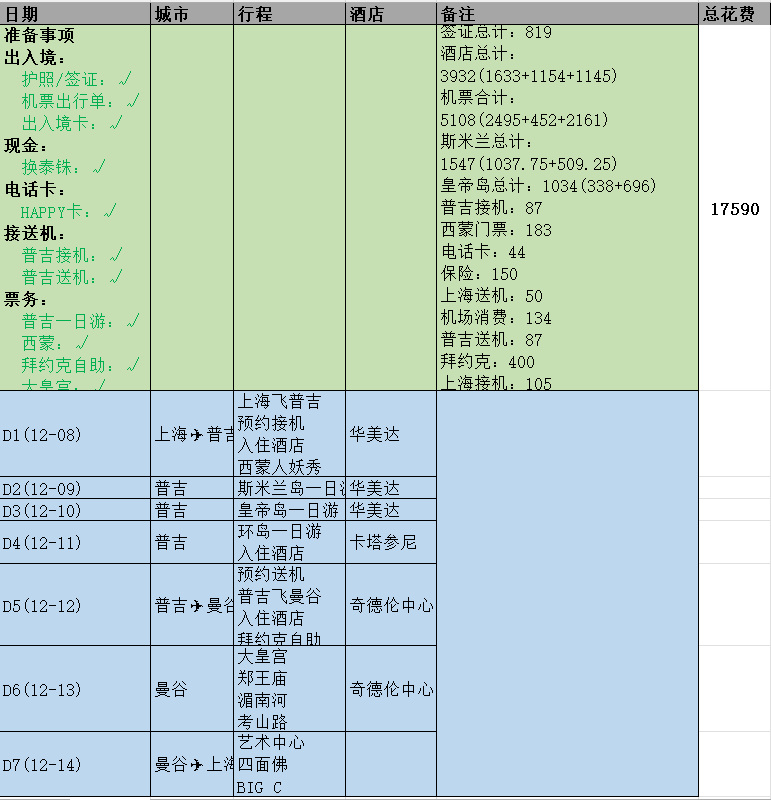Select the D5(12-12) date cell
This screenshot has width=771, height=800.
point(75,605)
